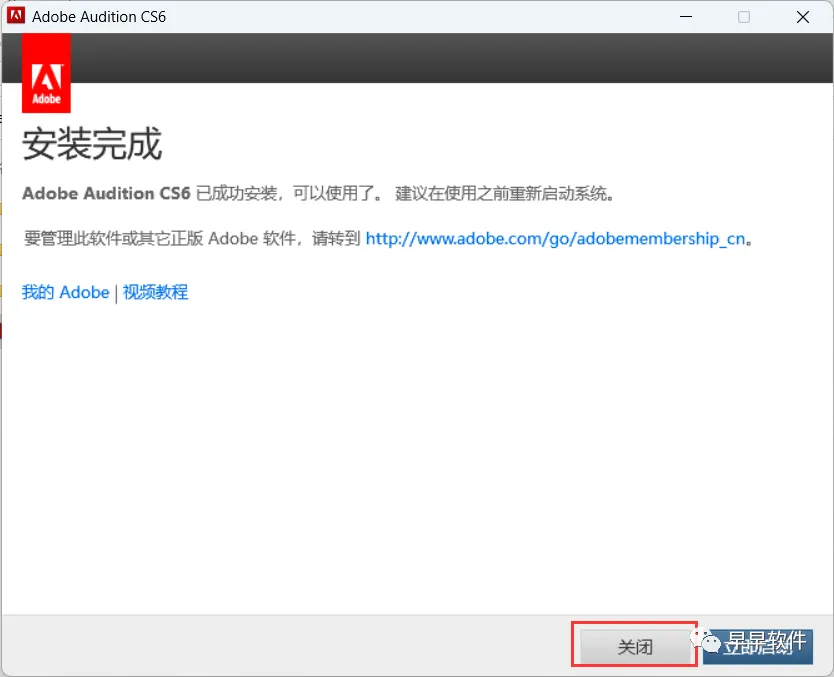Open the 我的 Adobe link
Viewport: 834px width, 677px height.
coord(65,292)
